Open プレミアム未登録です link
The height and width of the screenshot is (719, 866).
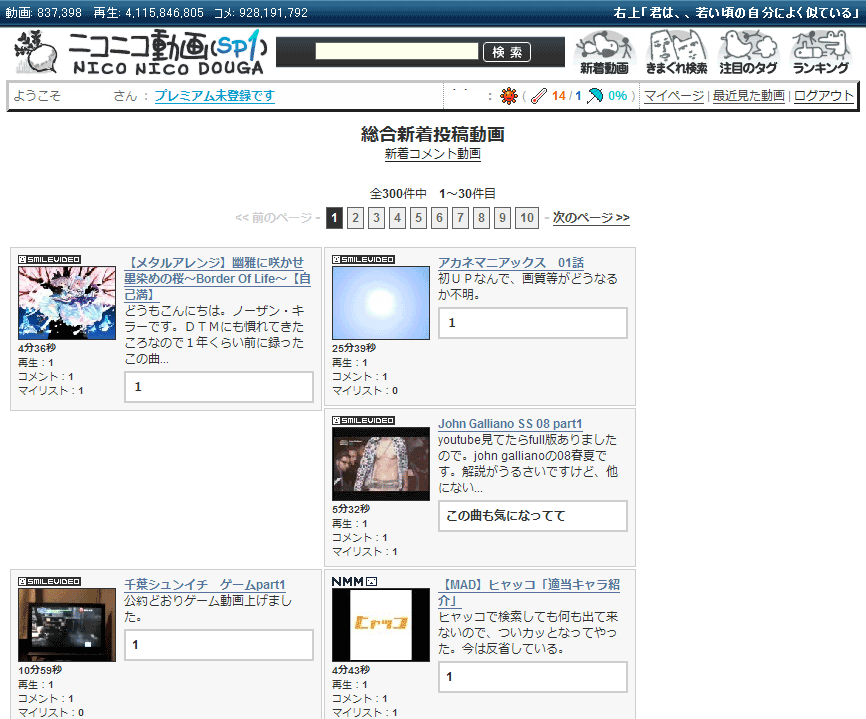(x=214, y=96)
